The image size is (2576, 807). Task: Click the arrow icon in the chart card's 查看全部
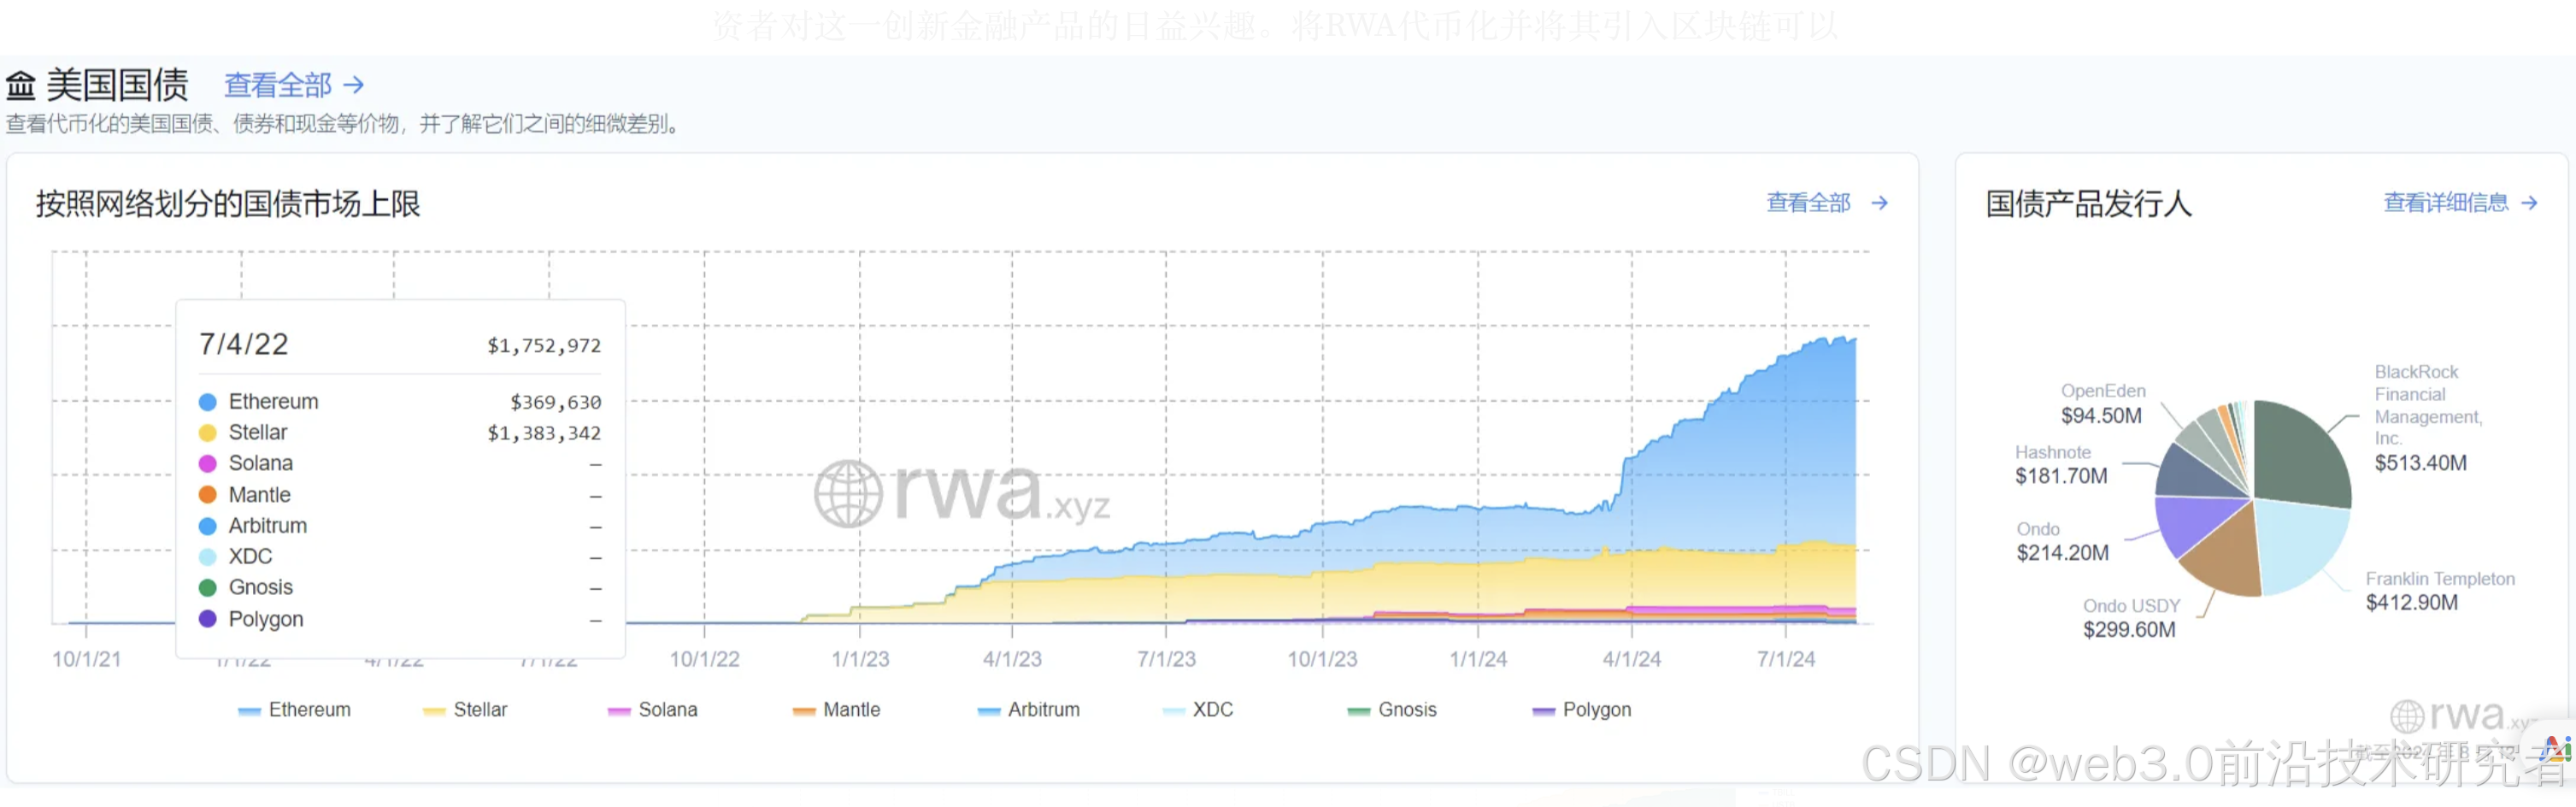[x=1879, y=203]
